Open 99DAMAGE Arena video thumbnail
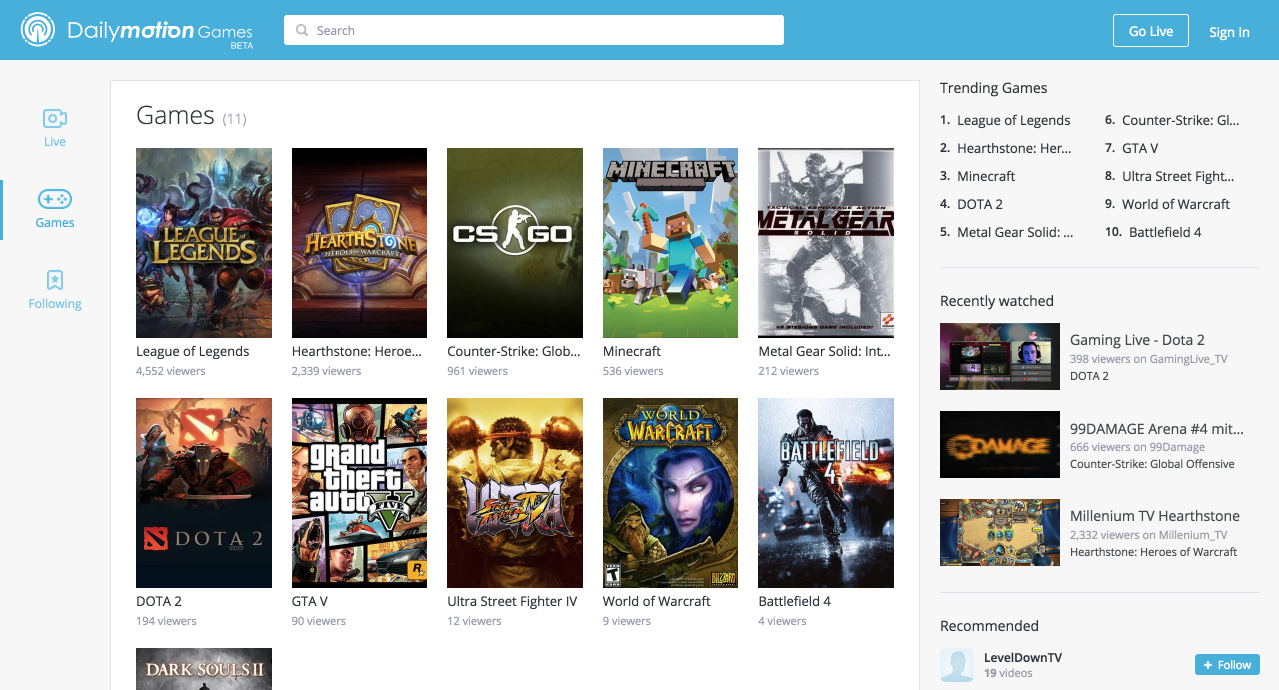The image size is (1279, 690). 1000,444
